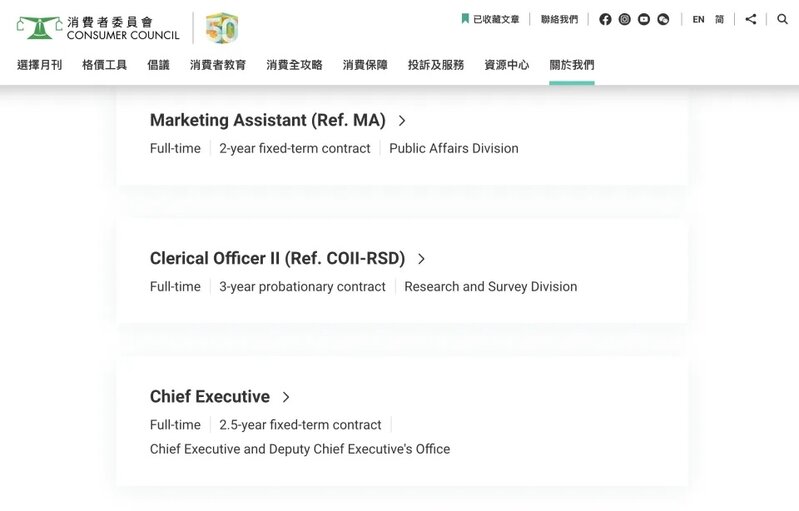The image size is (799, 511).
Task: Open the 投訴及服務 menu
Action: tap(435, 65)
